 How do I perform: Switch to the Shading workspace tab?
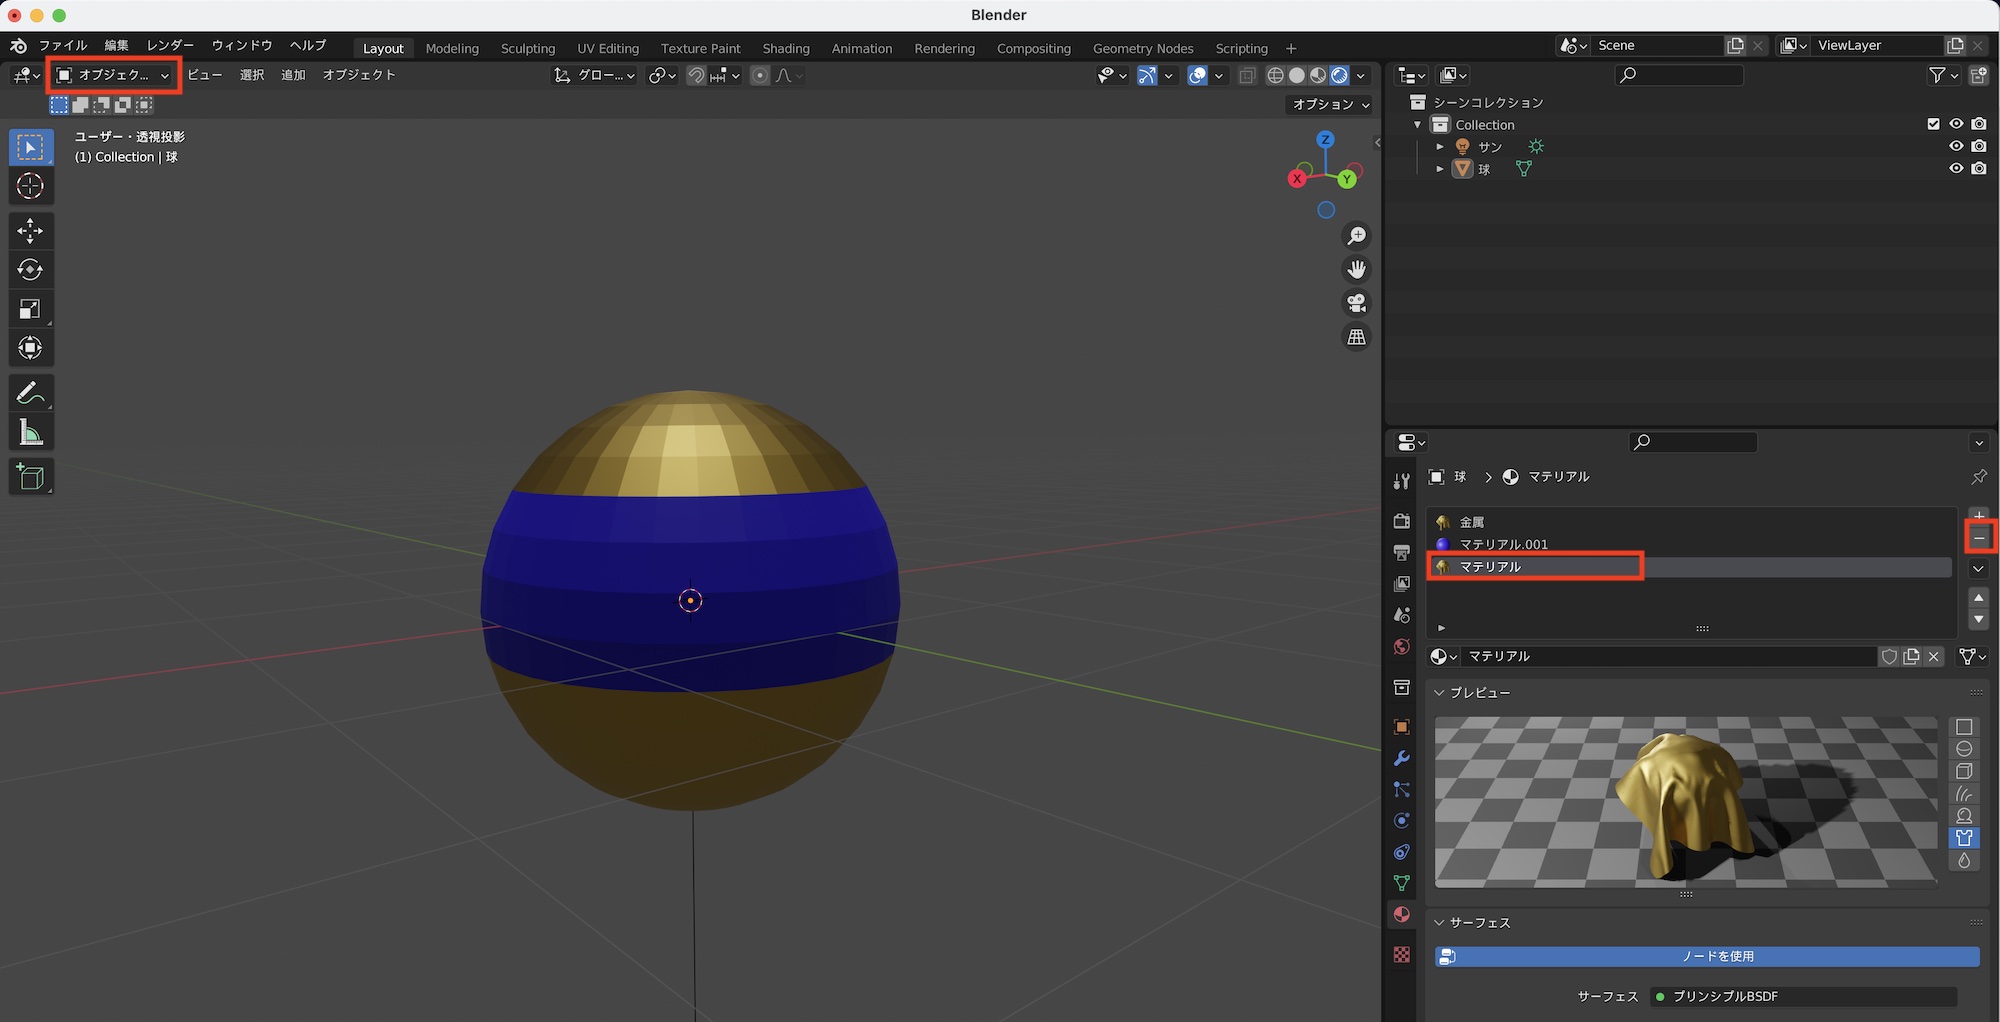[x=785, y=48]
